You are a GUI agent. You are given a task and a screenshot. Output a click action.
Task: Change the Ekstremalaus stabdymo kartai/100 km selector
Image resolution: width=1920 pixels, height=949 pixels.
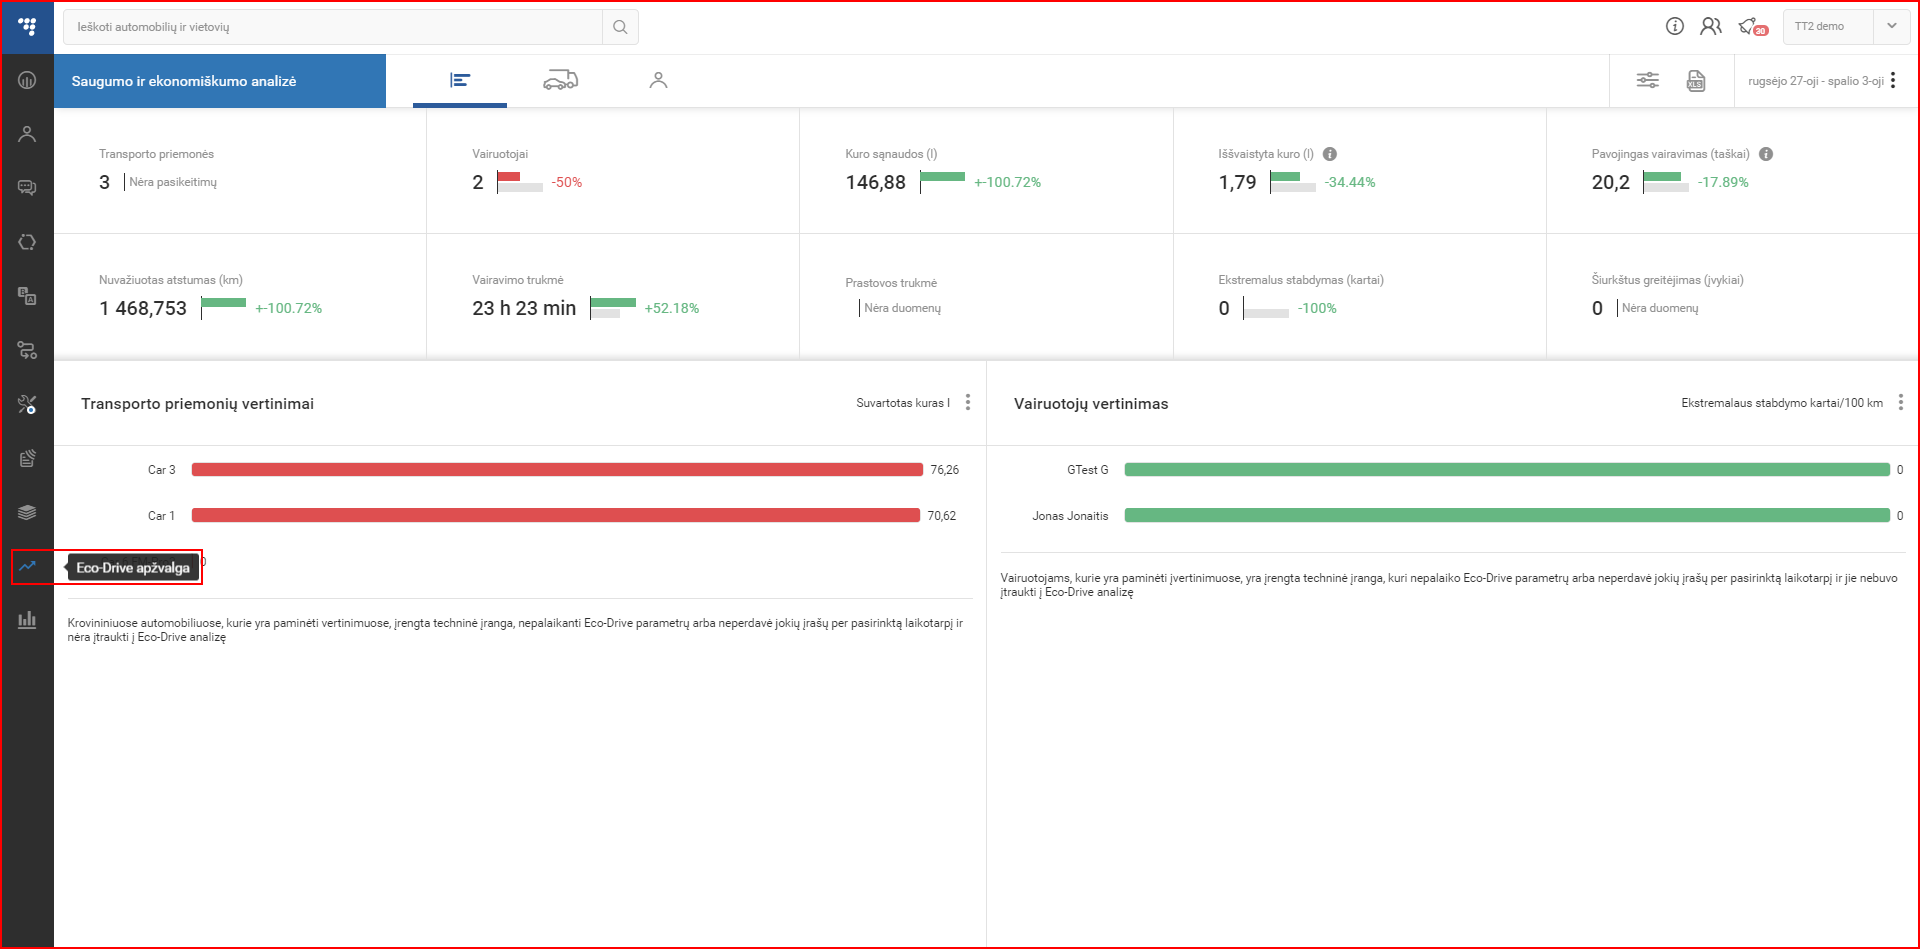point(1782,403)
